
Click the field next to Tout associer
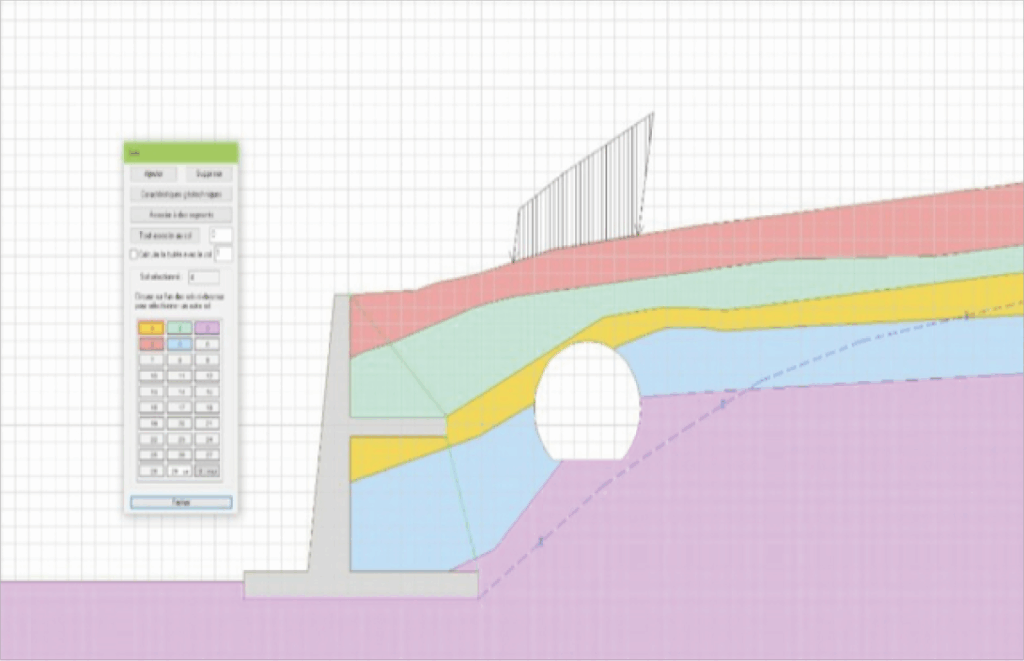coord(221,235)
